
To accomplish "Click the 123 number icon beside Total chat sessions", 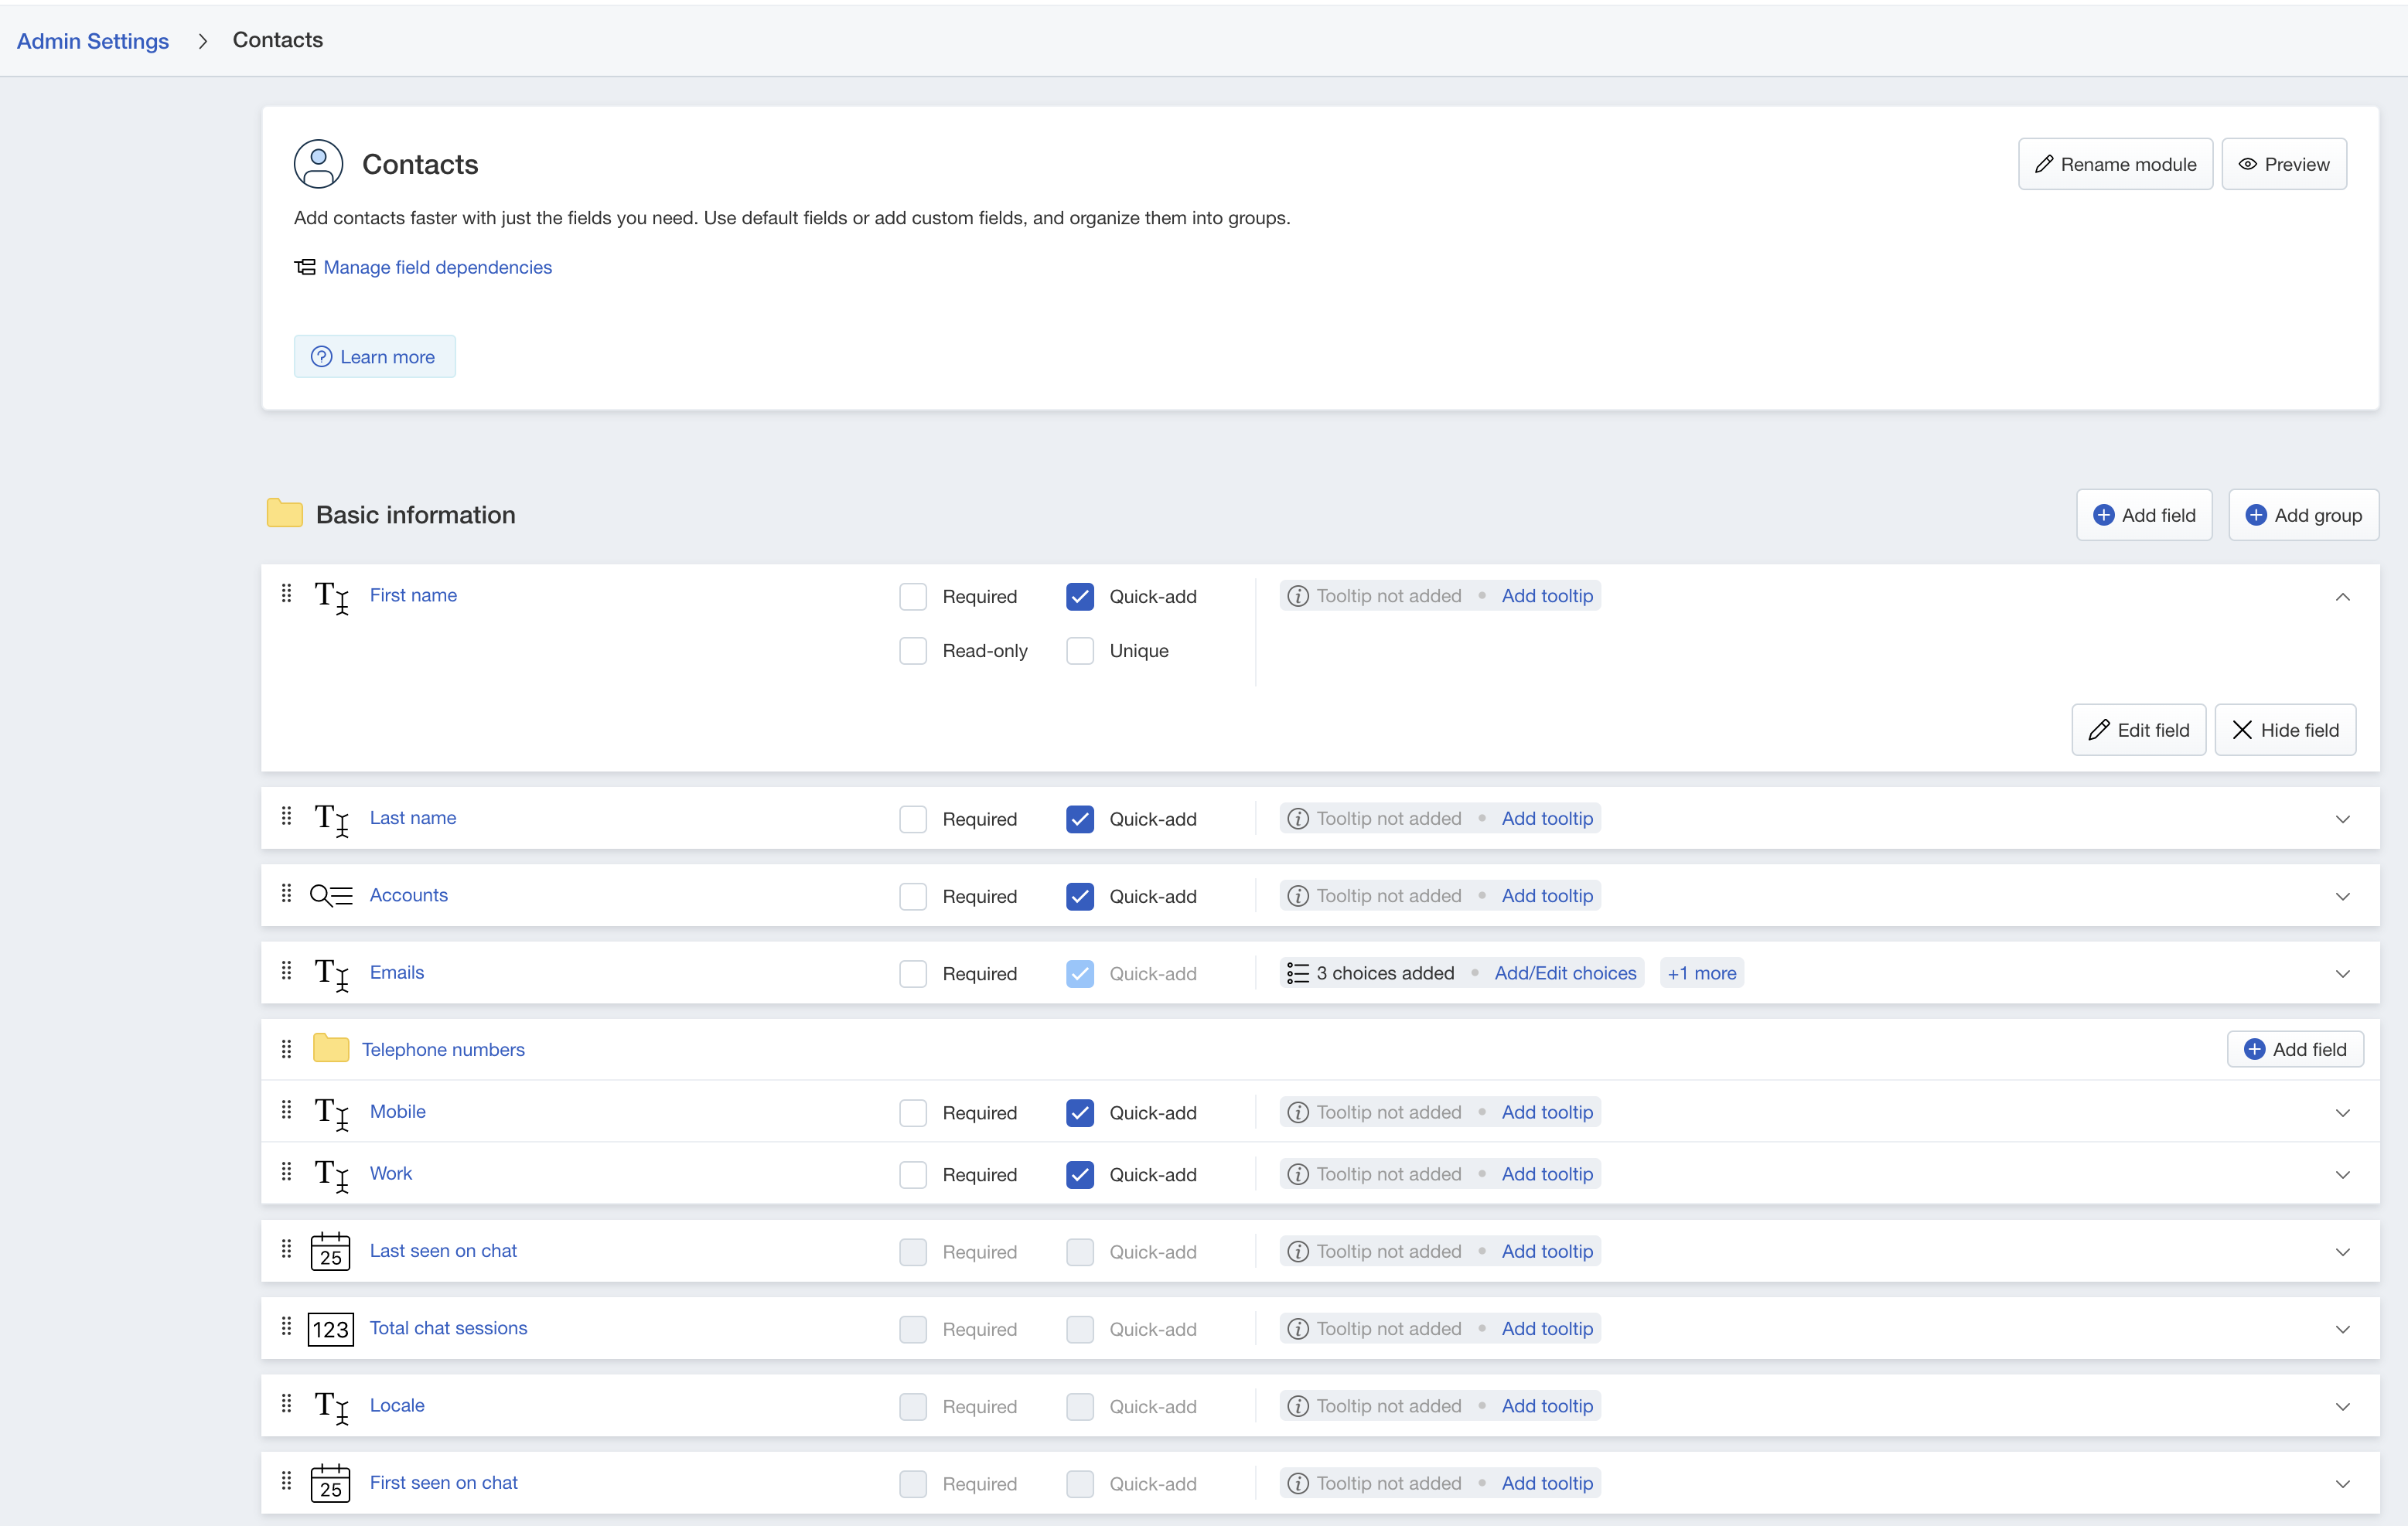I will (330, 1329).
